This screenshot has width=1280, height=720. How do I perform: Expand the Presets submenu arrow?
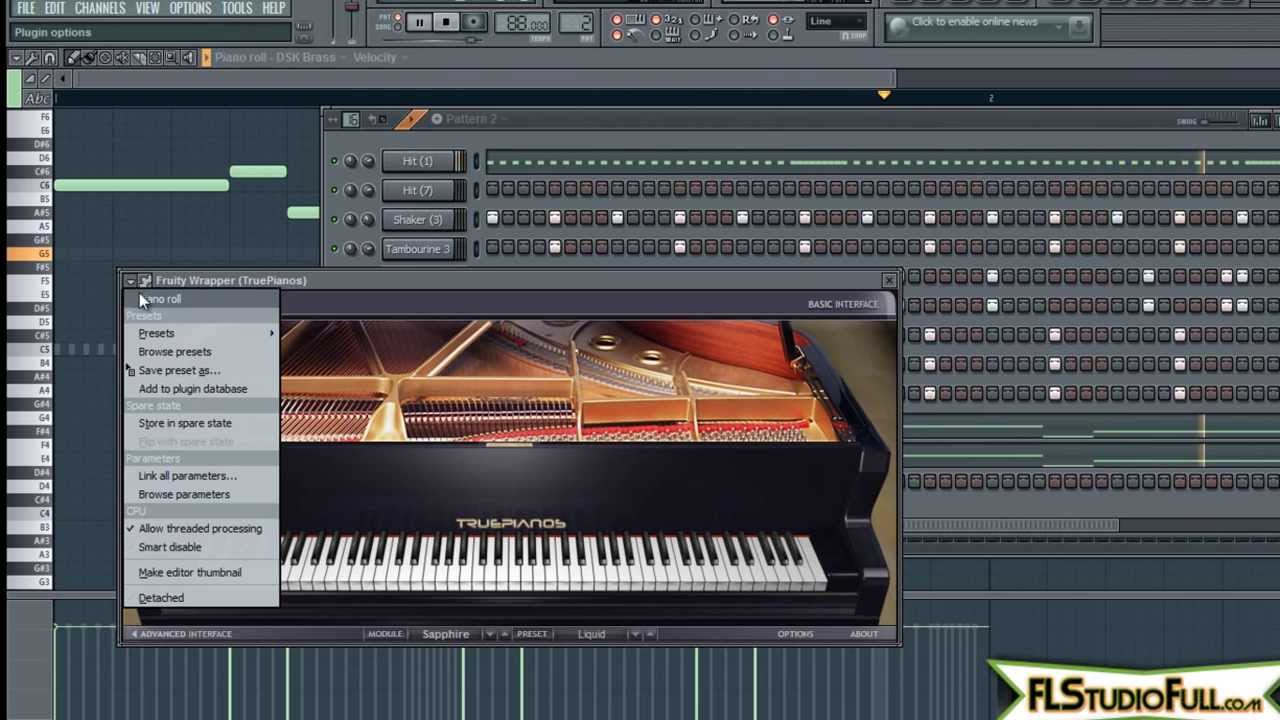point(271,334)
